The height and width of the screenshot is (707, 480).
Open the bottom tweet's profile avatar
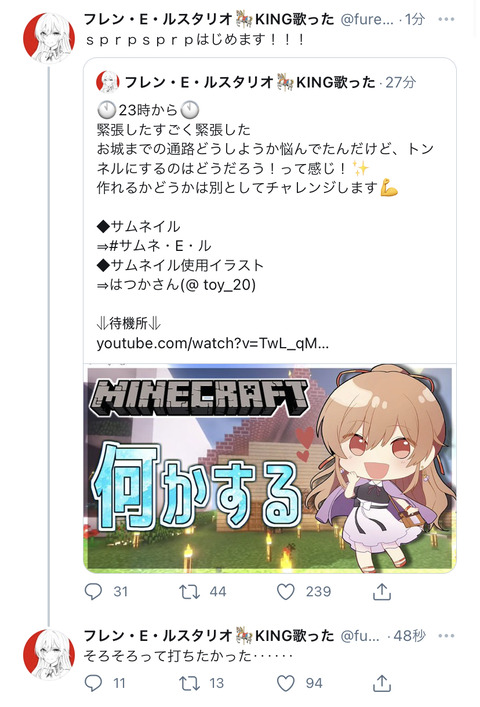pyautogui.click(x=49, y=655)
